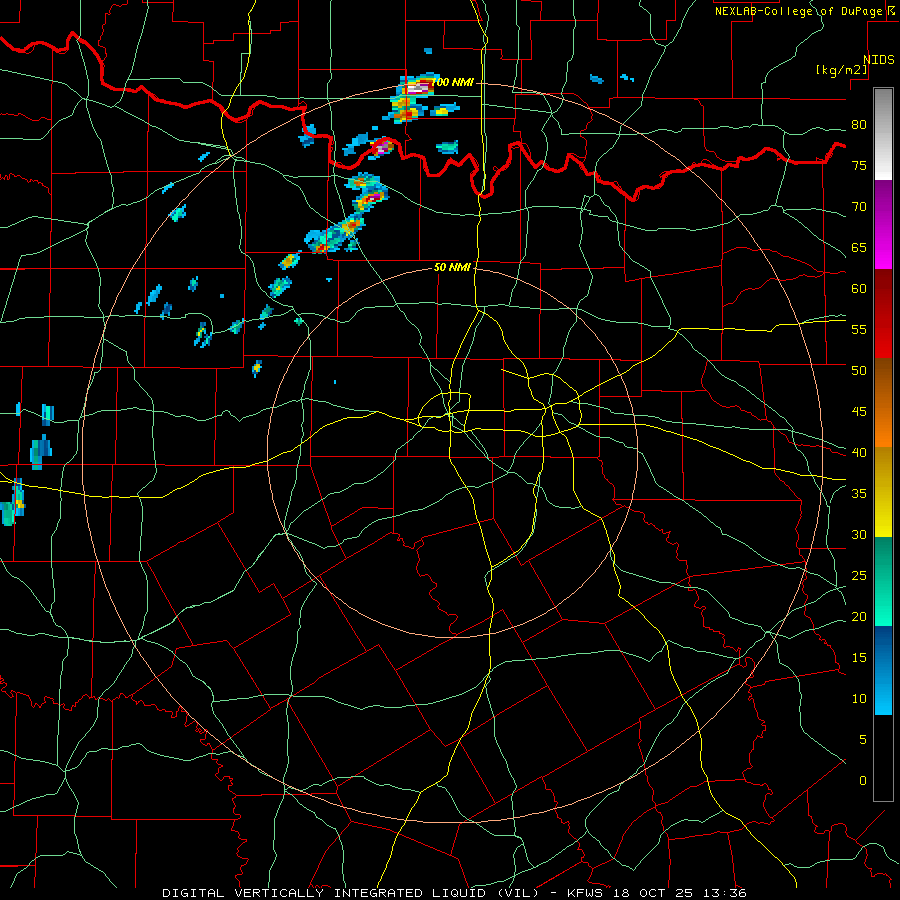The height and width of the screenshot is (900, 900).
Task: Click the color scale value 5
Action: tap(863, 739)
